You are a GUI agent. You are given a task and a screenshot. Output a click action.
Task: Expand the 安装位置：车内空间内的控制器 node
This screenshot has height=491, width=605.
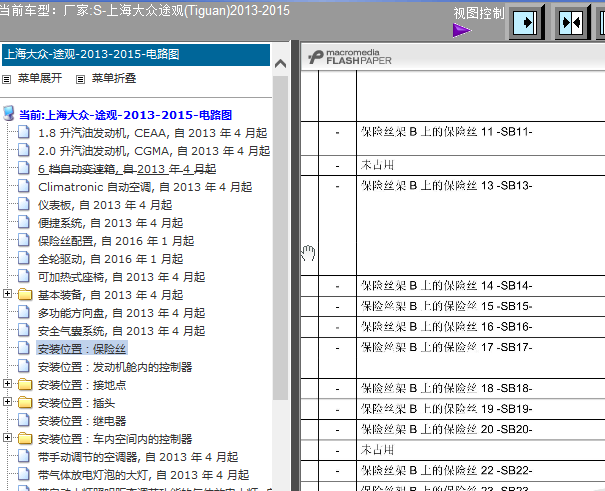tap(7, 438)
